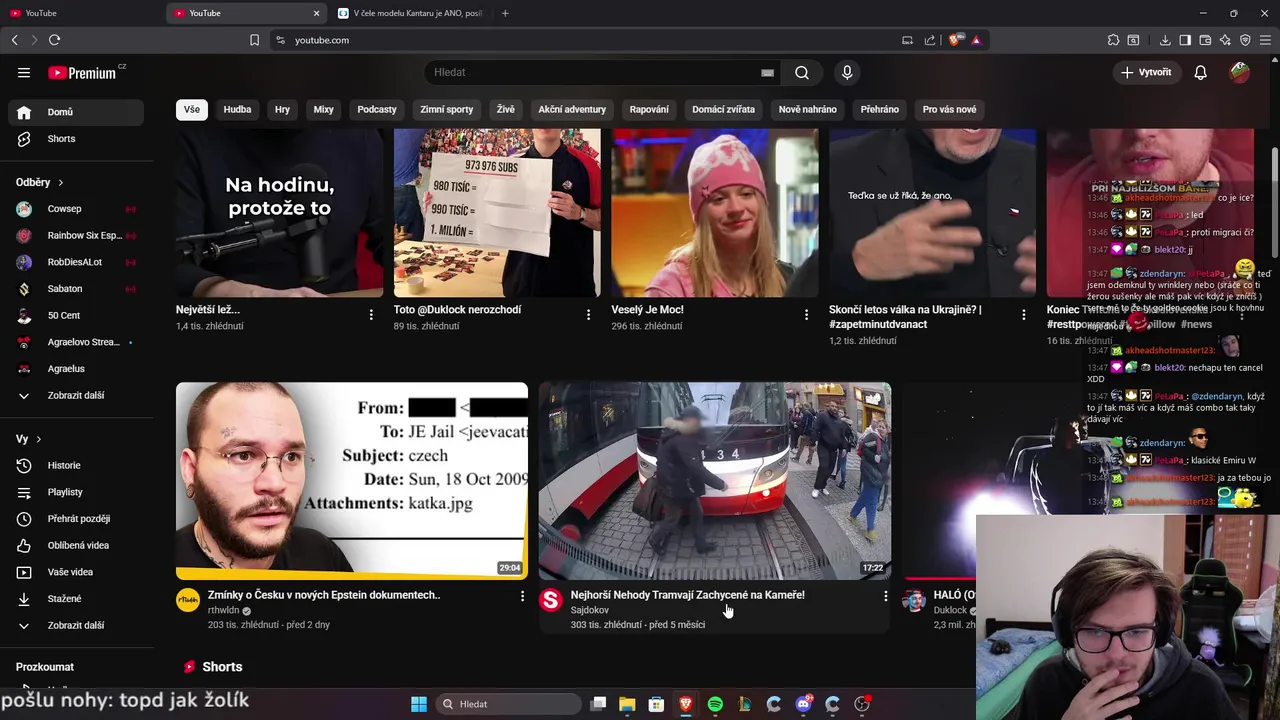Open Discord from the taskbar
The image size is (1280, 720).
point(803,704)
